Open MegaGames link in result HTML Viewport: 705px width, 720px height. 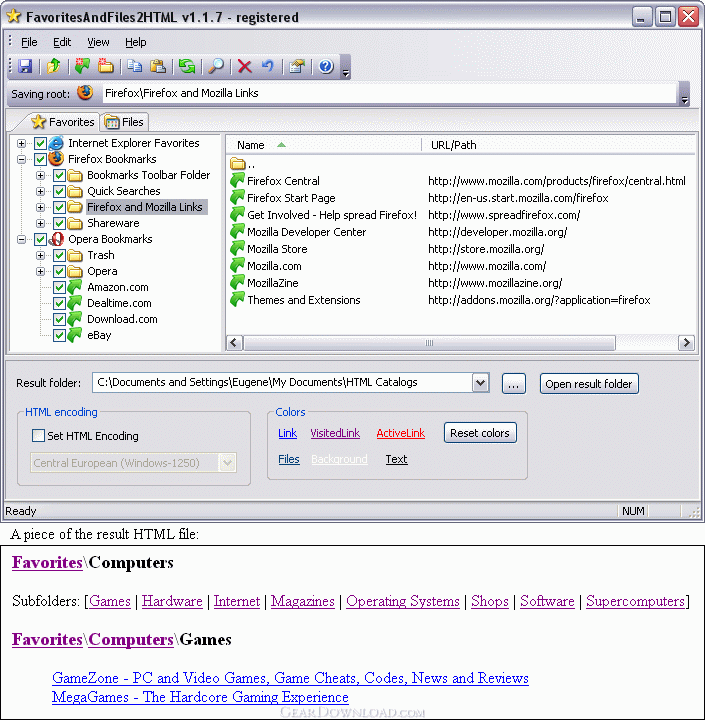(200, 697)
